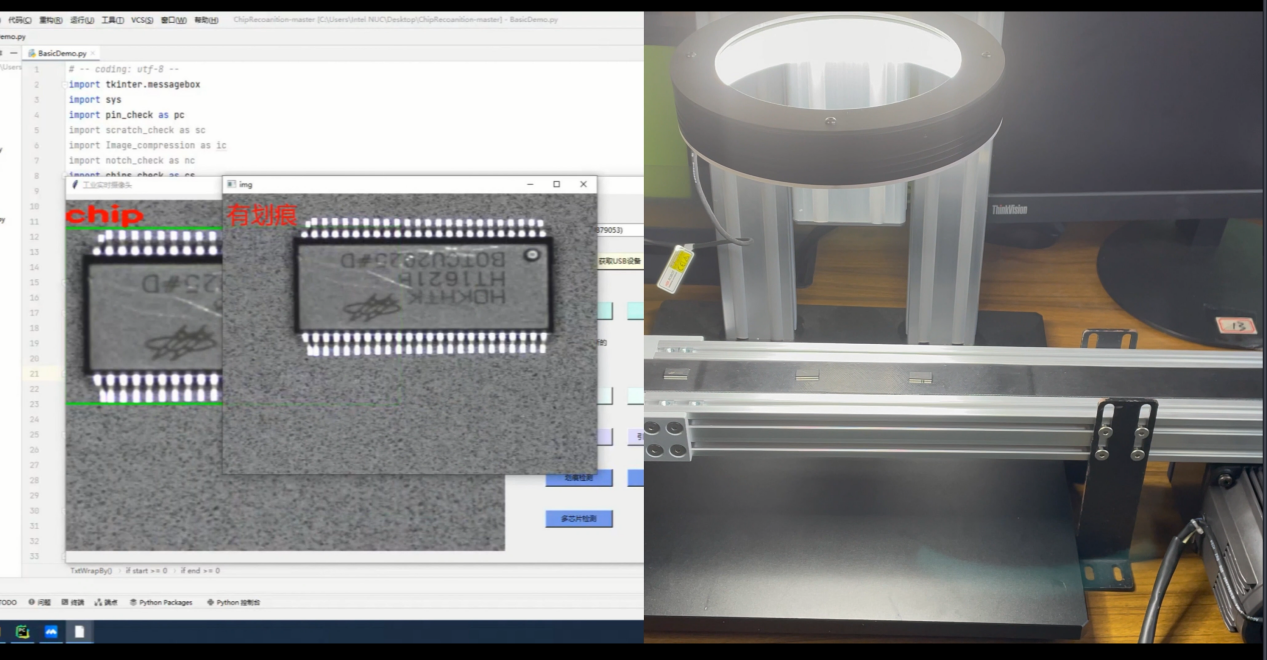Viewport: 1267px width, 660px height.
Task: Open the 工具 (Tools) menu
Action: pos(113,19)
